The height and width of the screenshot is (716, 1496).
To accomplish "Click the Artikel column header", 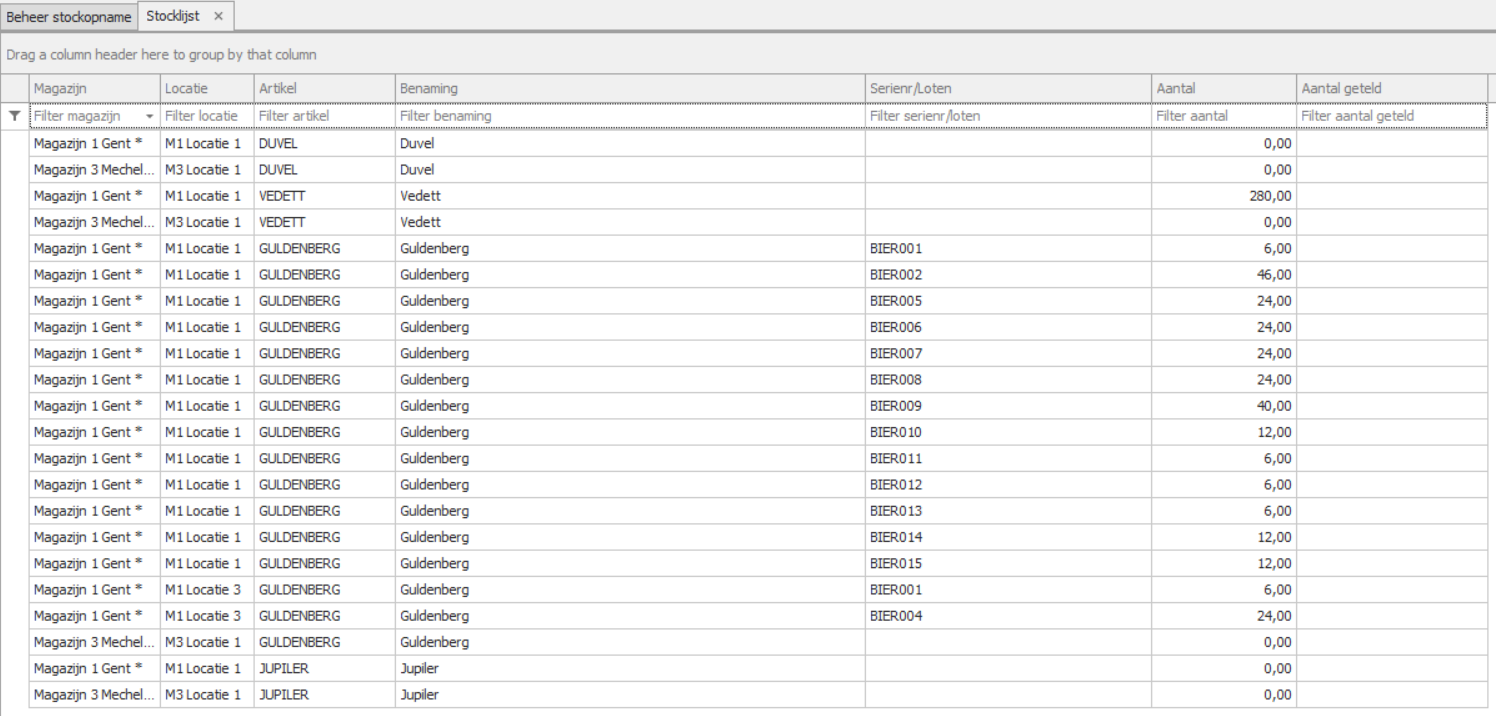I will click(323, 89).
